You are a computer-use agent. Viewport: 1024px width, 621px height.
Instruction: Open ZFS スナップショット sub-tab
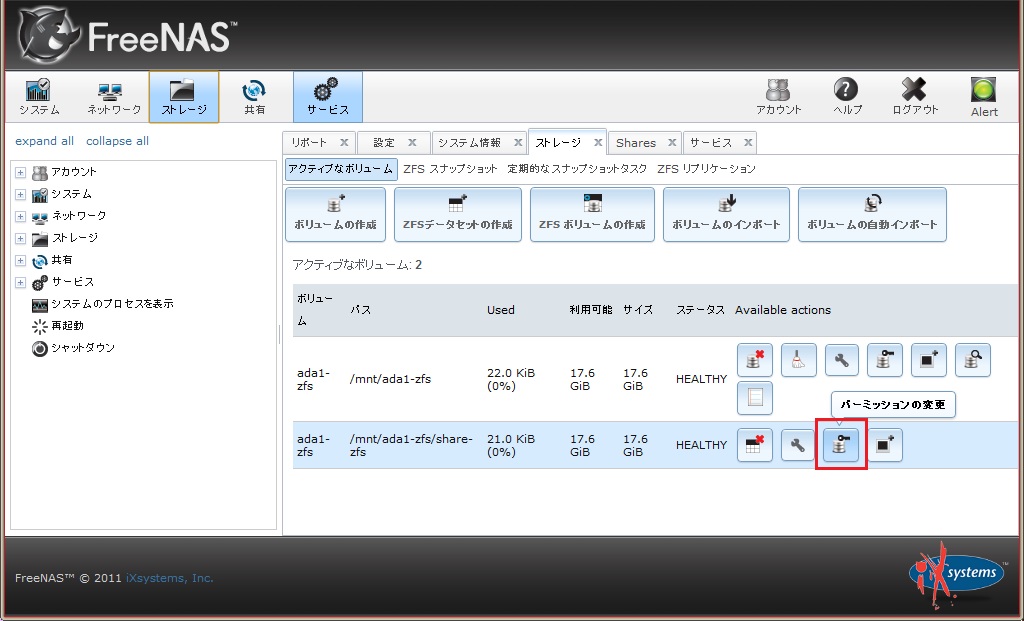[450, 169]
